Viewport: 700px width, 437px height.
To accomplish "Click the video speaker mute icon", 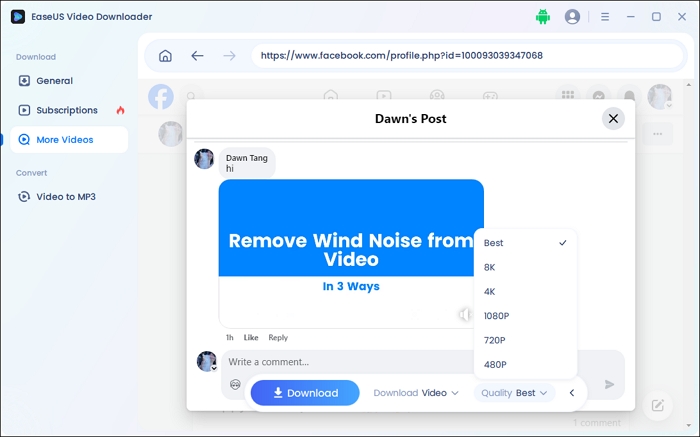I will (x=465, y=315).
